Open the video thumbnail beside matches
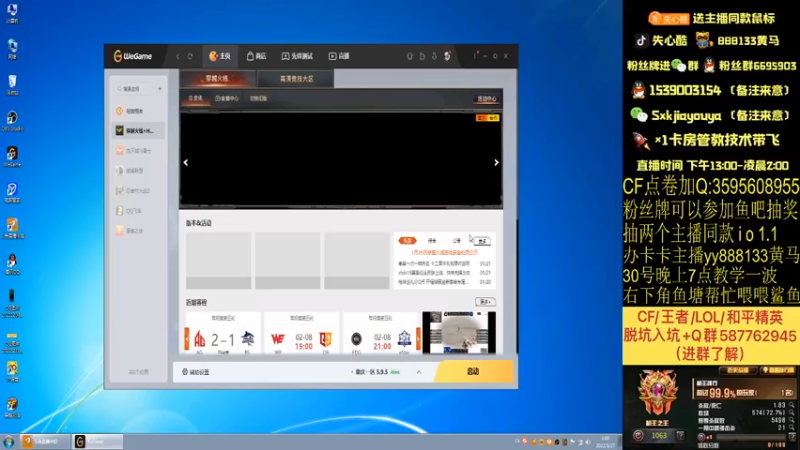Screen dimensions: 800x450 (x=459, y=333)
